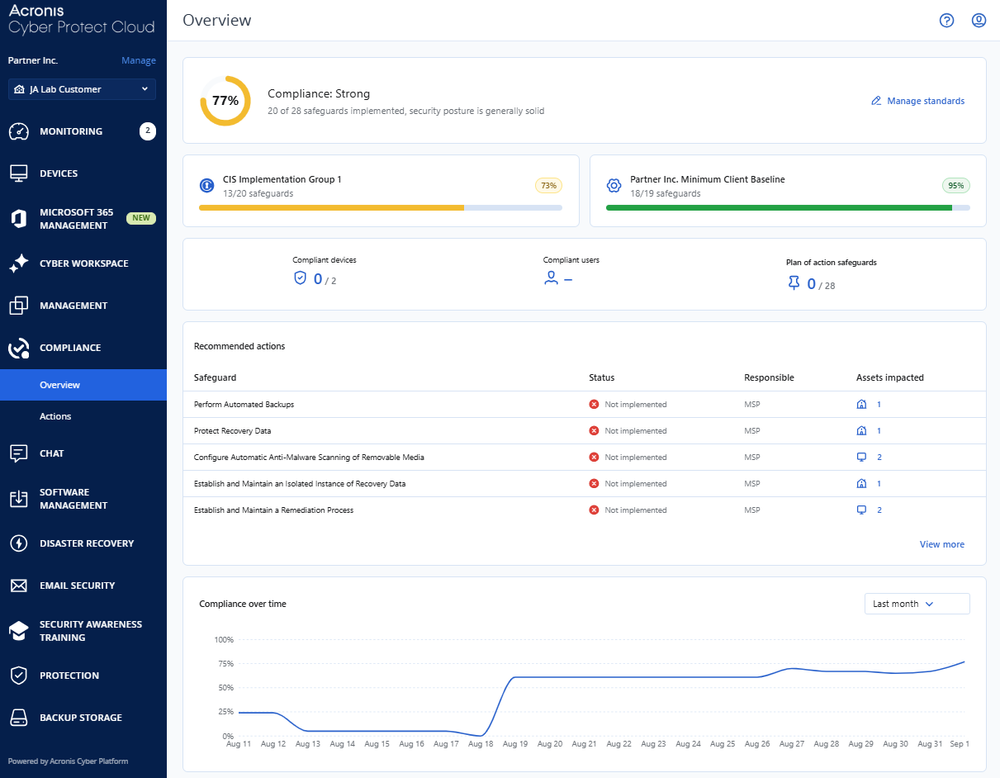Click the Management stacked squares icon
Image resolution: width=1000 pixels, height=778 pixels.
pos(18,305)
